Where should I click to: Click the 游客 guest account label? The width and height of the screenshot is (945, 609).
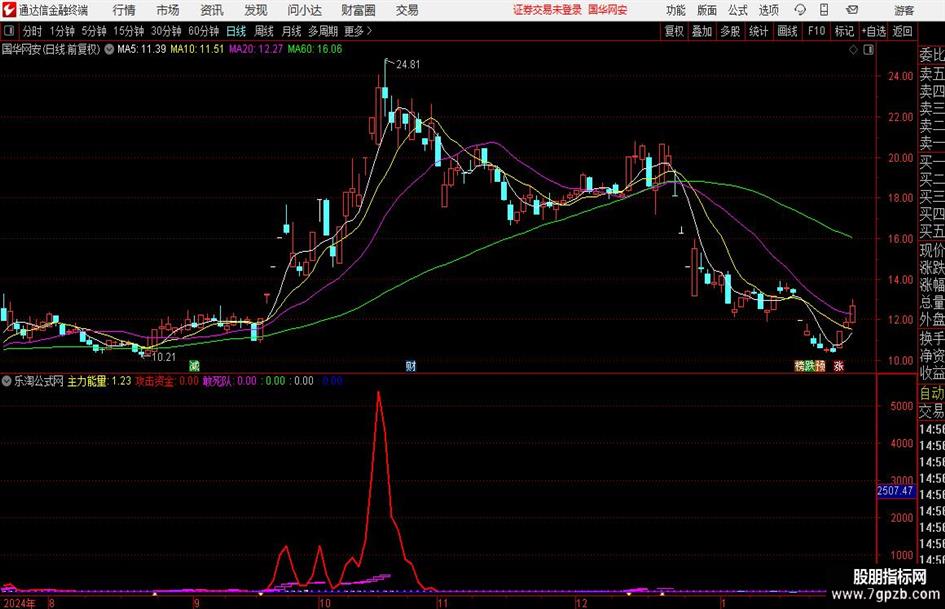tap(904, 10)
